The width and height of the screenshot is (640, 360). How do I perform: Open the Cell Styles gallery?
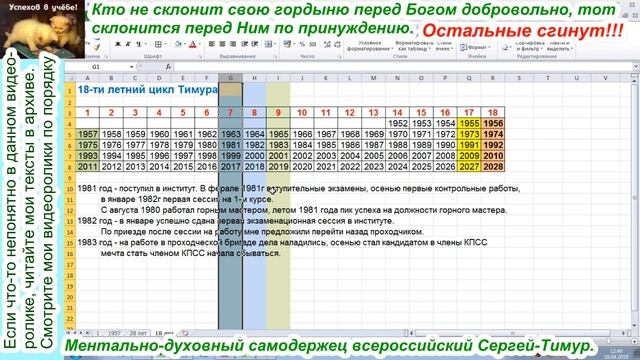444,46
